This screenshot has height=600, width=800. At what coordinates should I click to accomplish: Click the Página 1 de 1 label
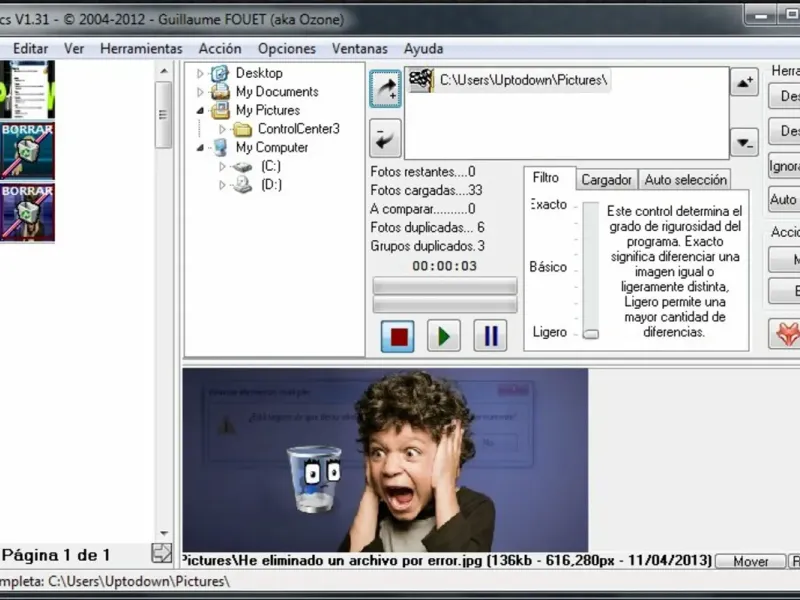tap(56, 555)
